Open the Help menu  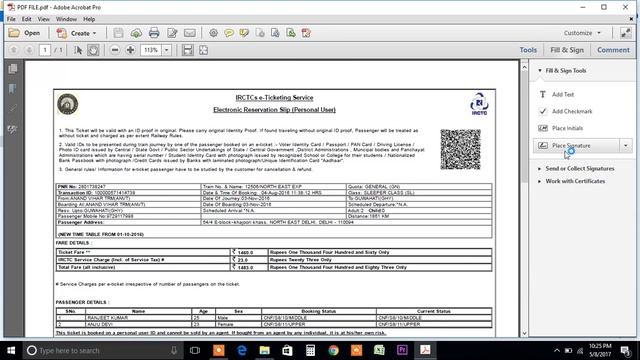89,19
